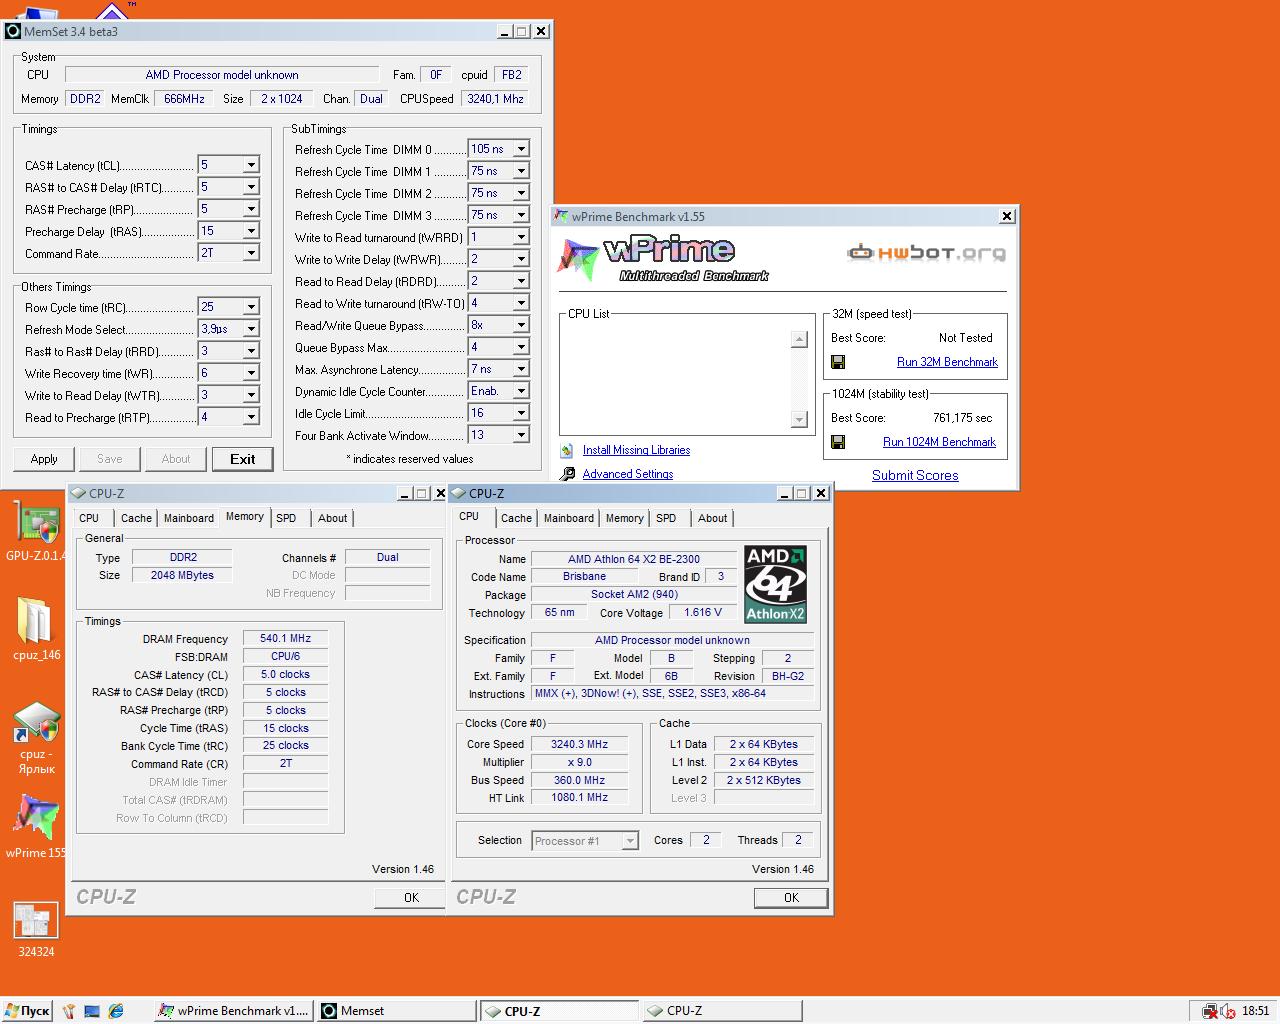The height and width of the screenshot is (1024, 1280).
Task: Click the Submit Scores link
Action: pyautogui.click(x=915, y=475)
